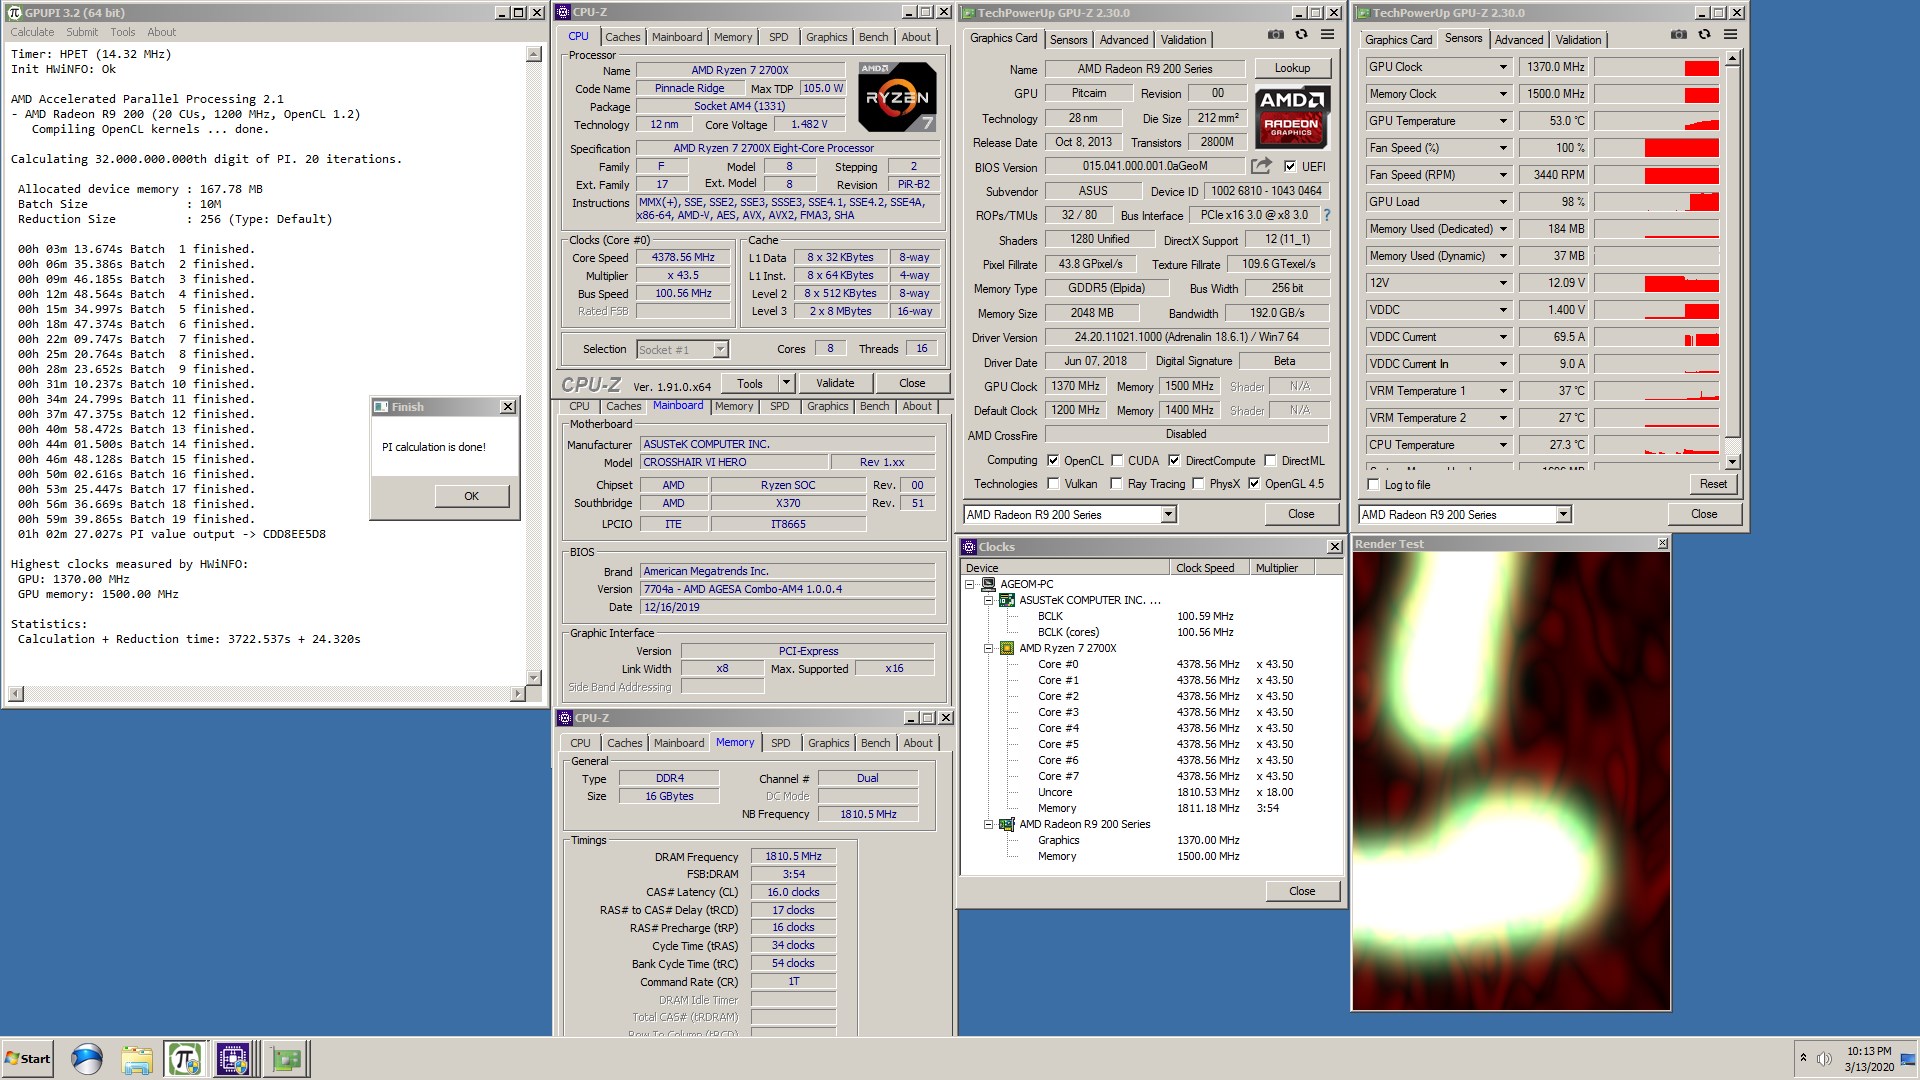This screenshot has height=1080, width=1920.
Task: Open the GPU selector dropdown in the Graphics Card window
Action: [1168, 515]
